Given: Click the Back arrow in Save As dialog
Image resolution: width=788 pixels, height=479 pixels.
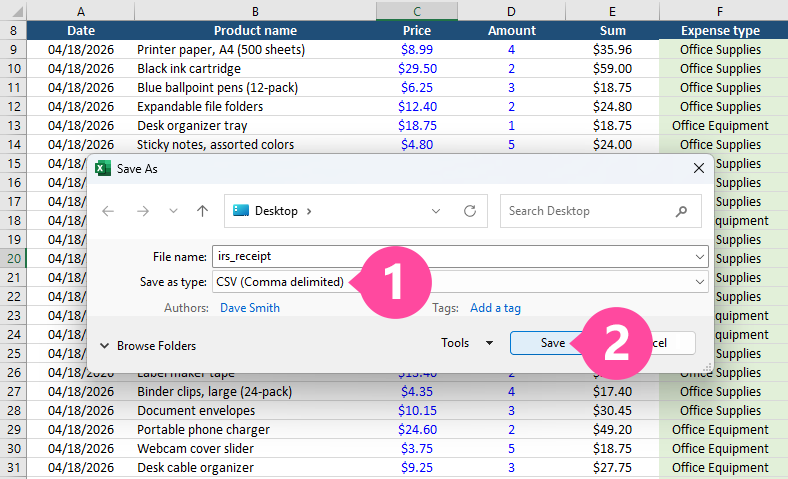Looking at the screenshot, I should [x=108, y=211].
